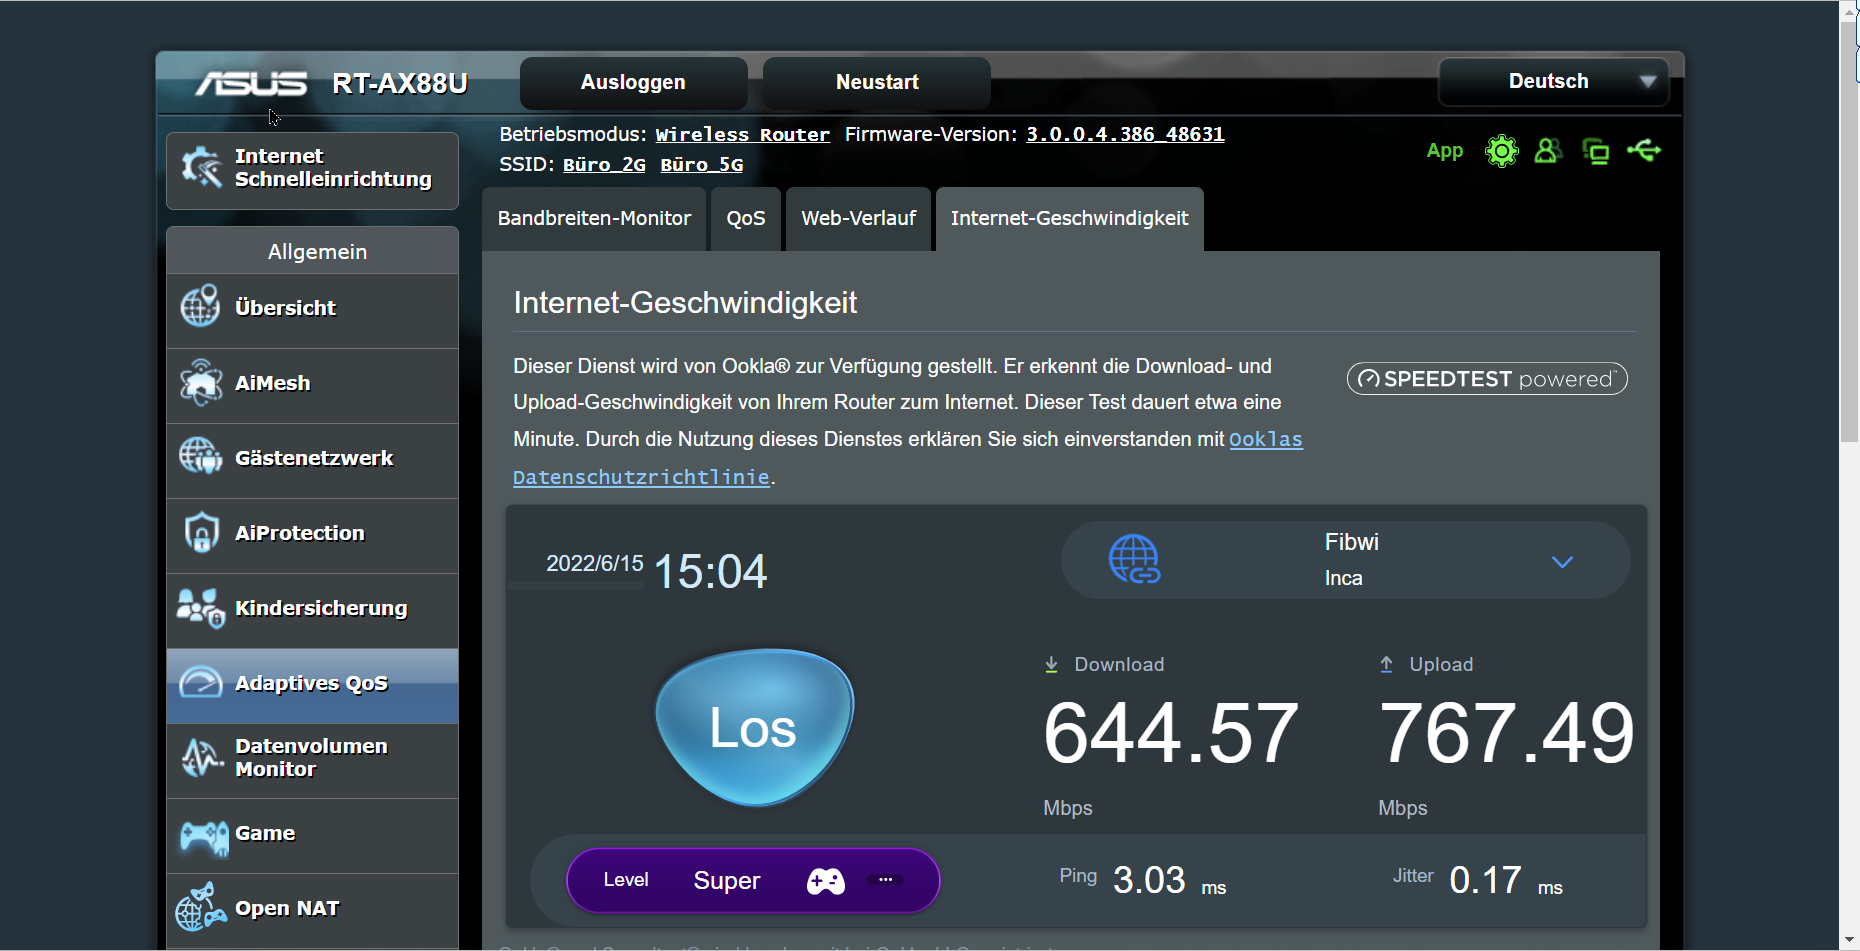Image resolution: width=1860 pixels, height=951 pixels.
Task: Open the firmware version 3.0.0.4.386_48631 link
Action: click(1125, 134)
